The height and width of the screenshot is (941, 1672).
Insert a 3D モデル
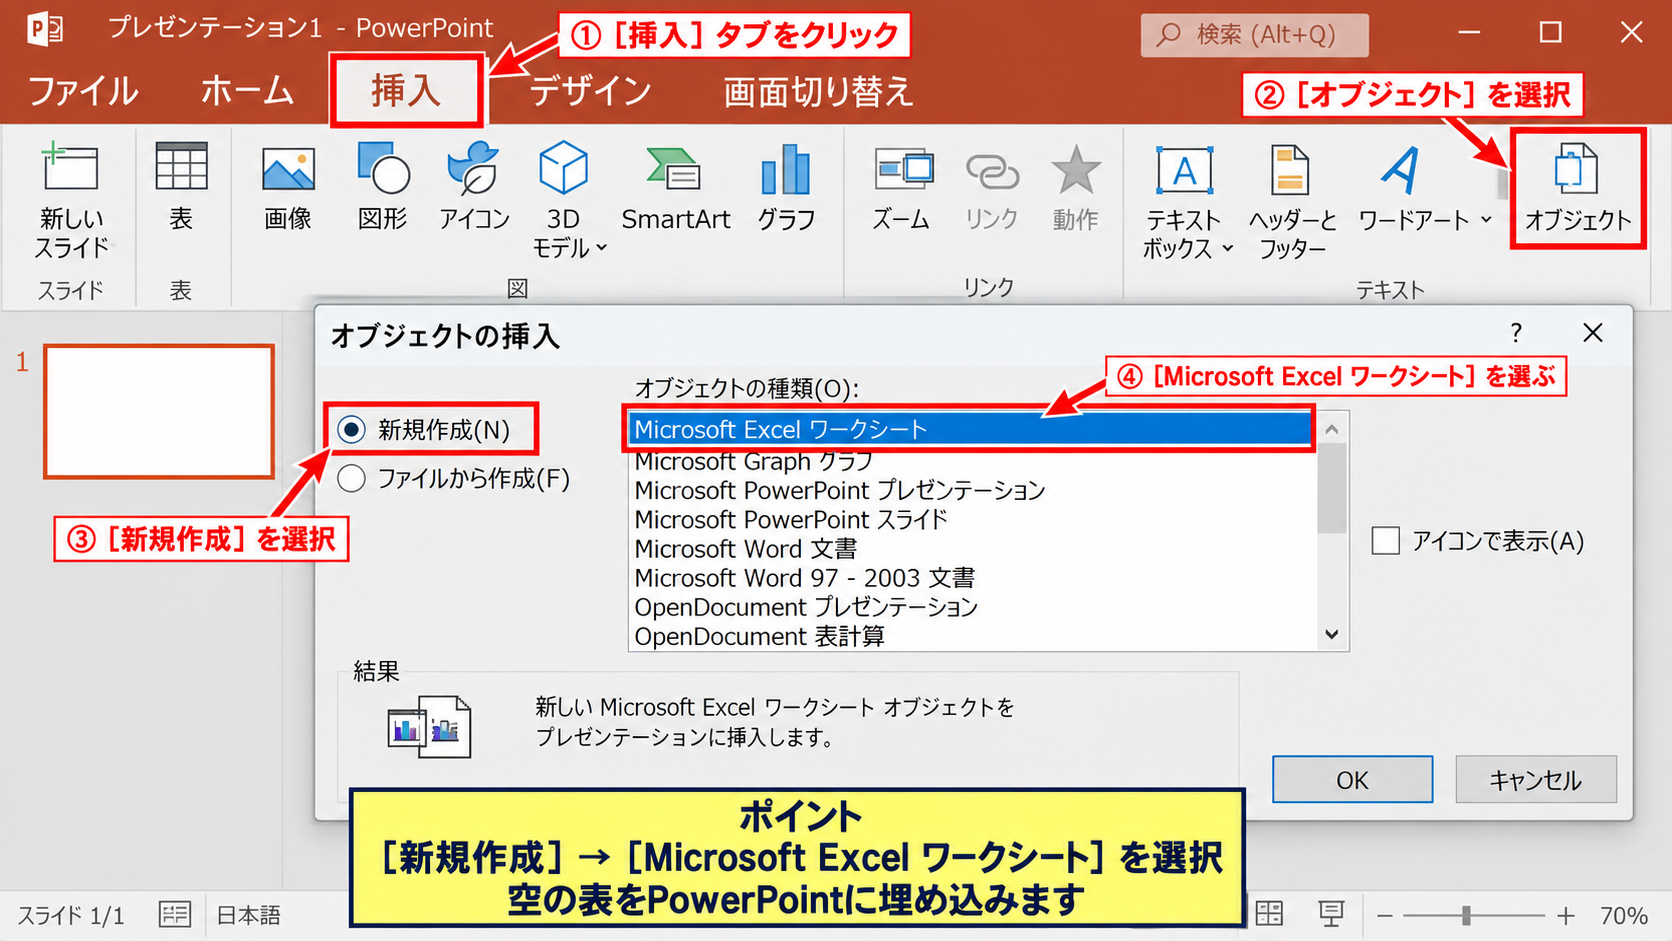[x=563, y=200]
